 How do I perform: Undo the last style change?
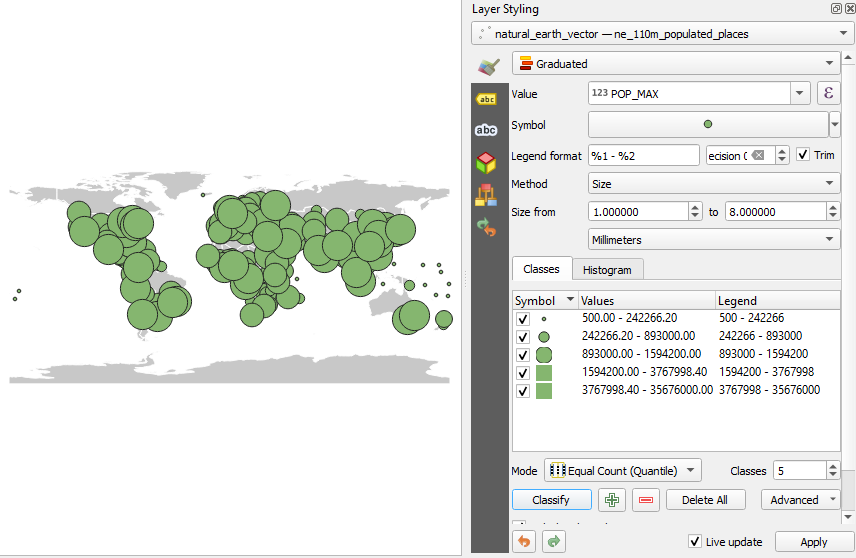tap(524, 541)
